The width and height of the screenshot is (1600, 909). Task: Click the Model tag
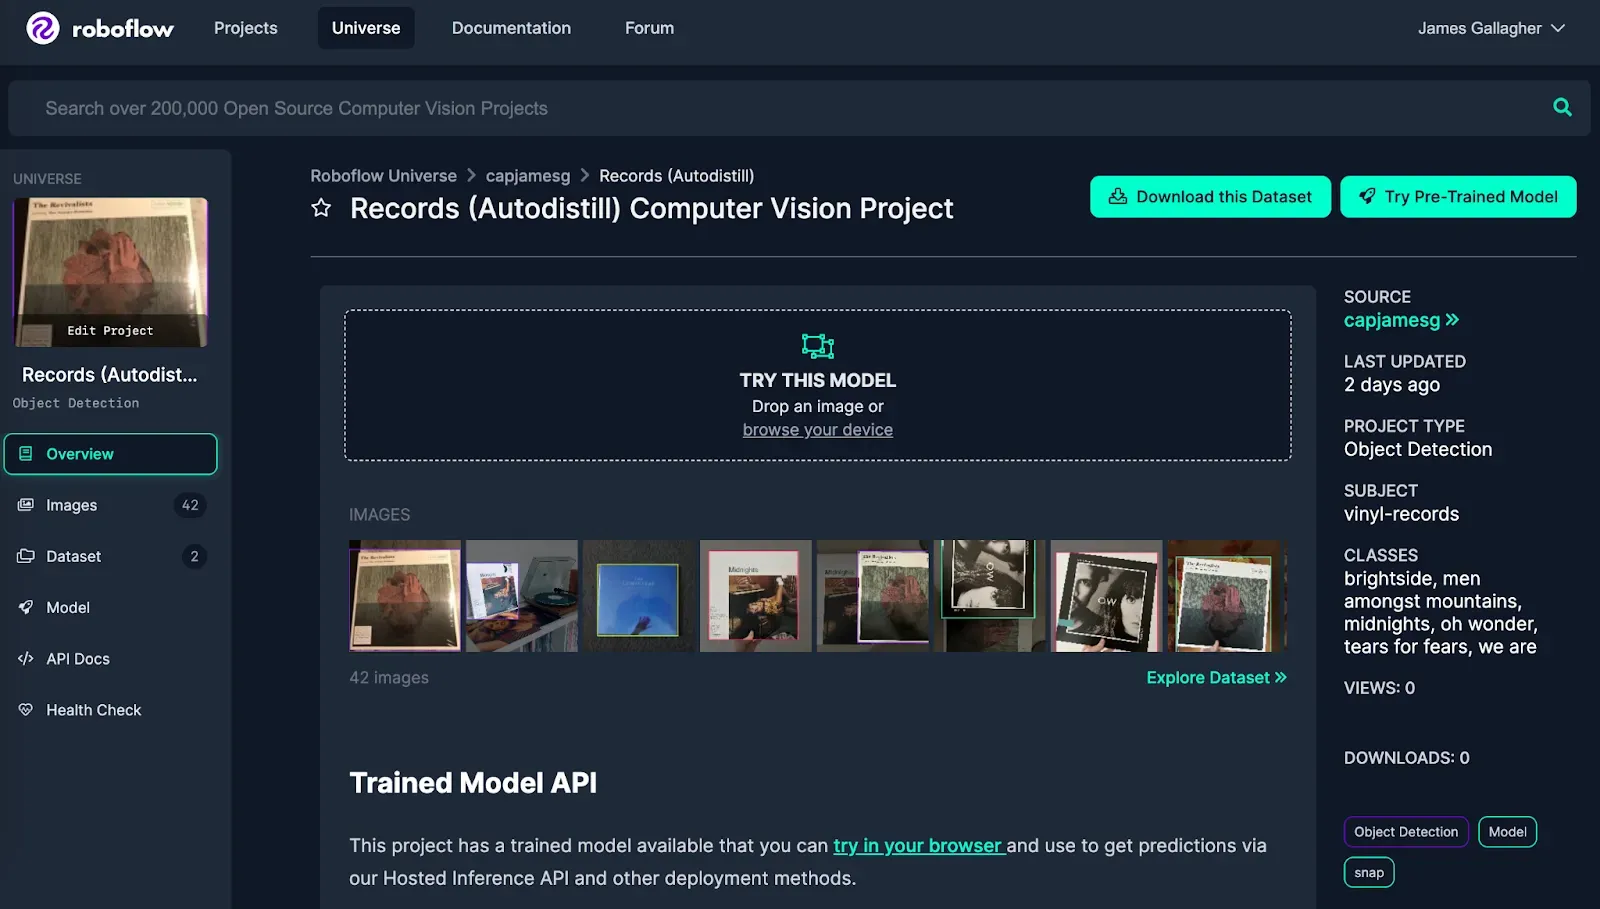click(x=1507, y=832)
